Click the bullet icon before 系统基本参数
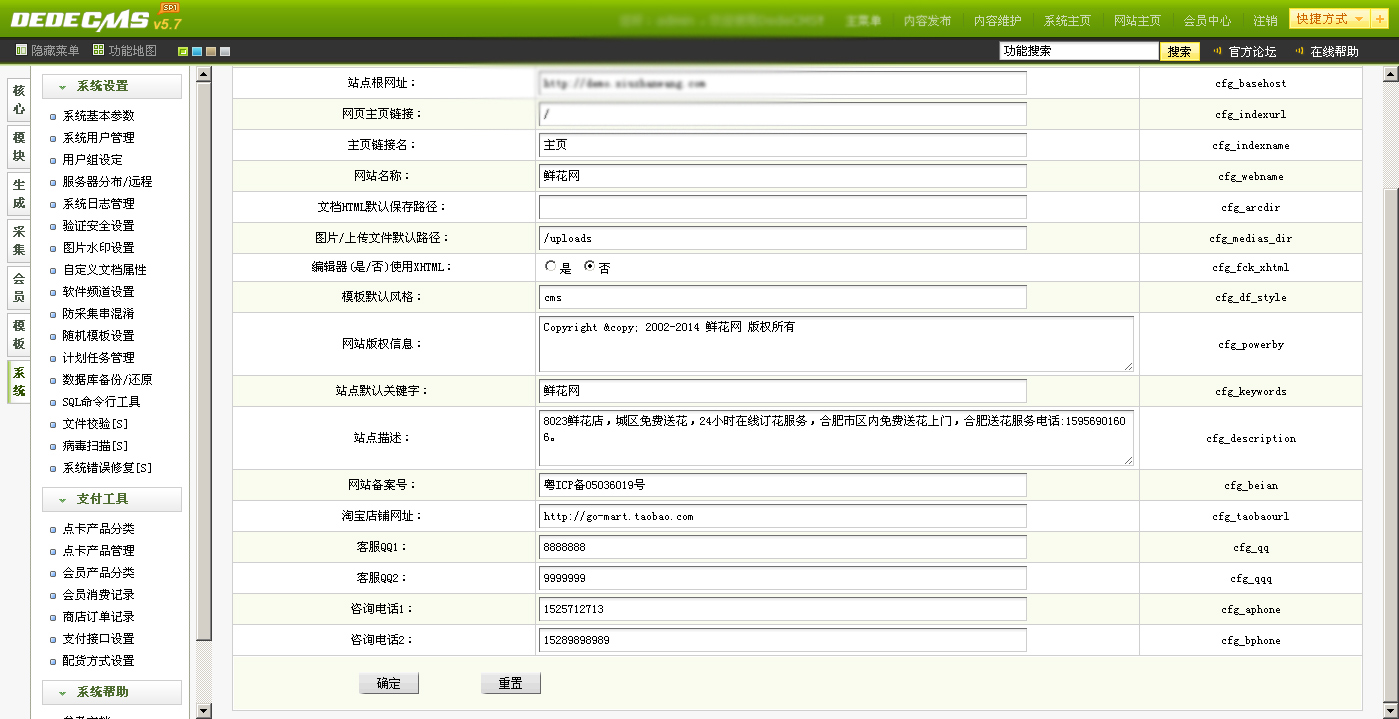Image resolution: width=1399 pixels, height=719 pixels. point(53,117)
